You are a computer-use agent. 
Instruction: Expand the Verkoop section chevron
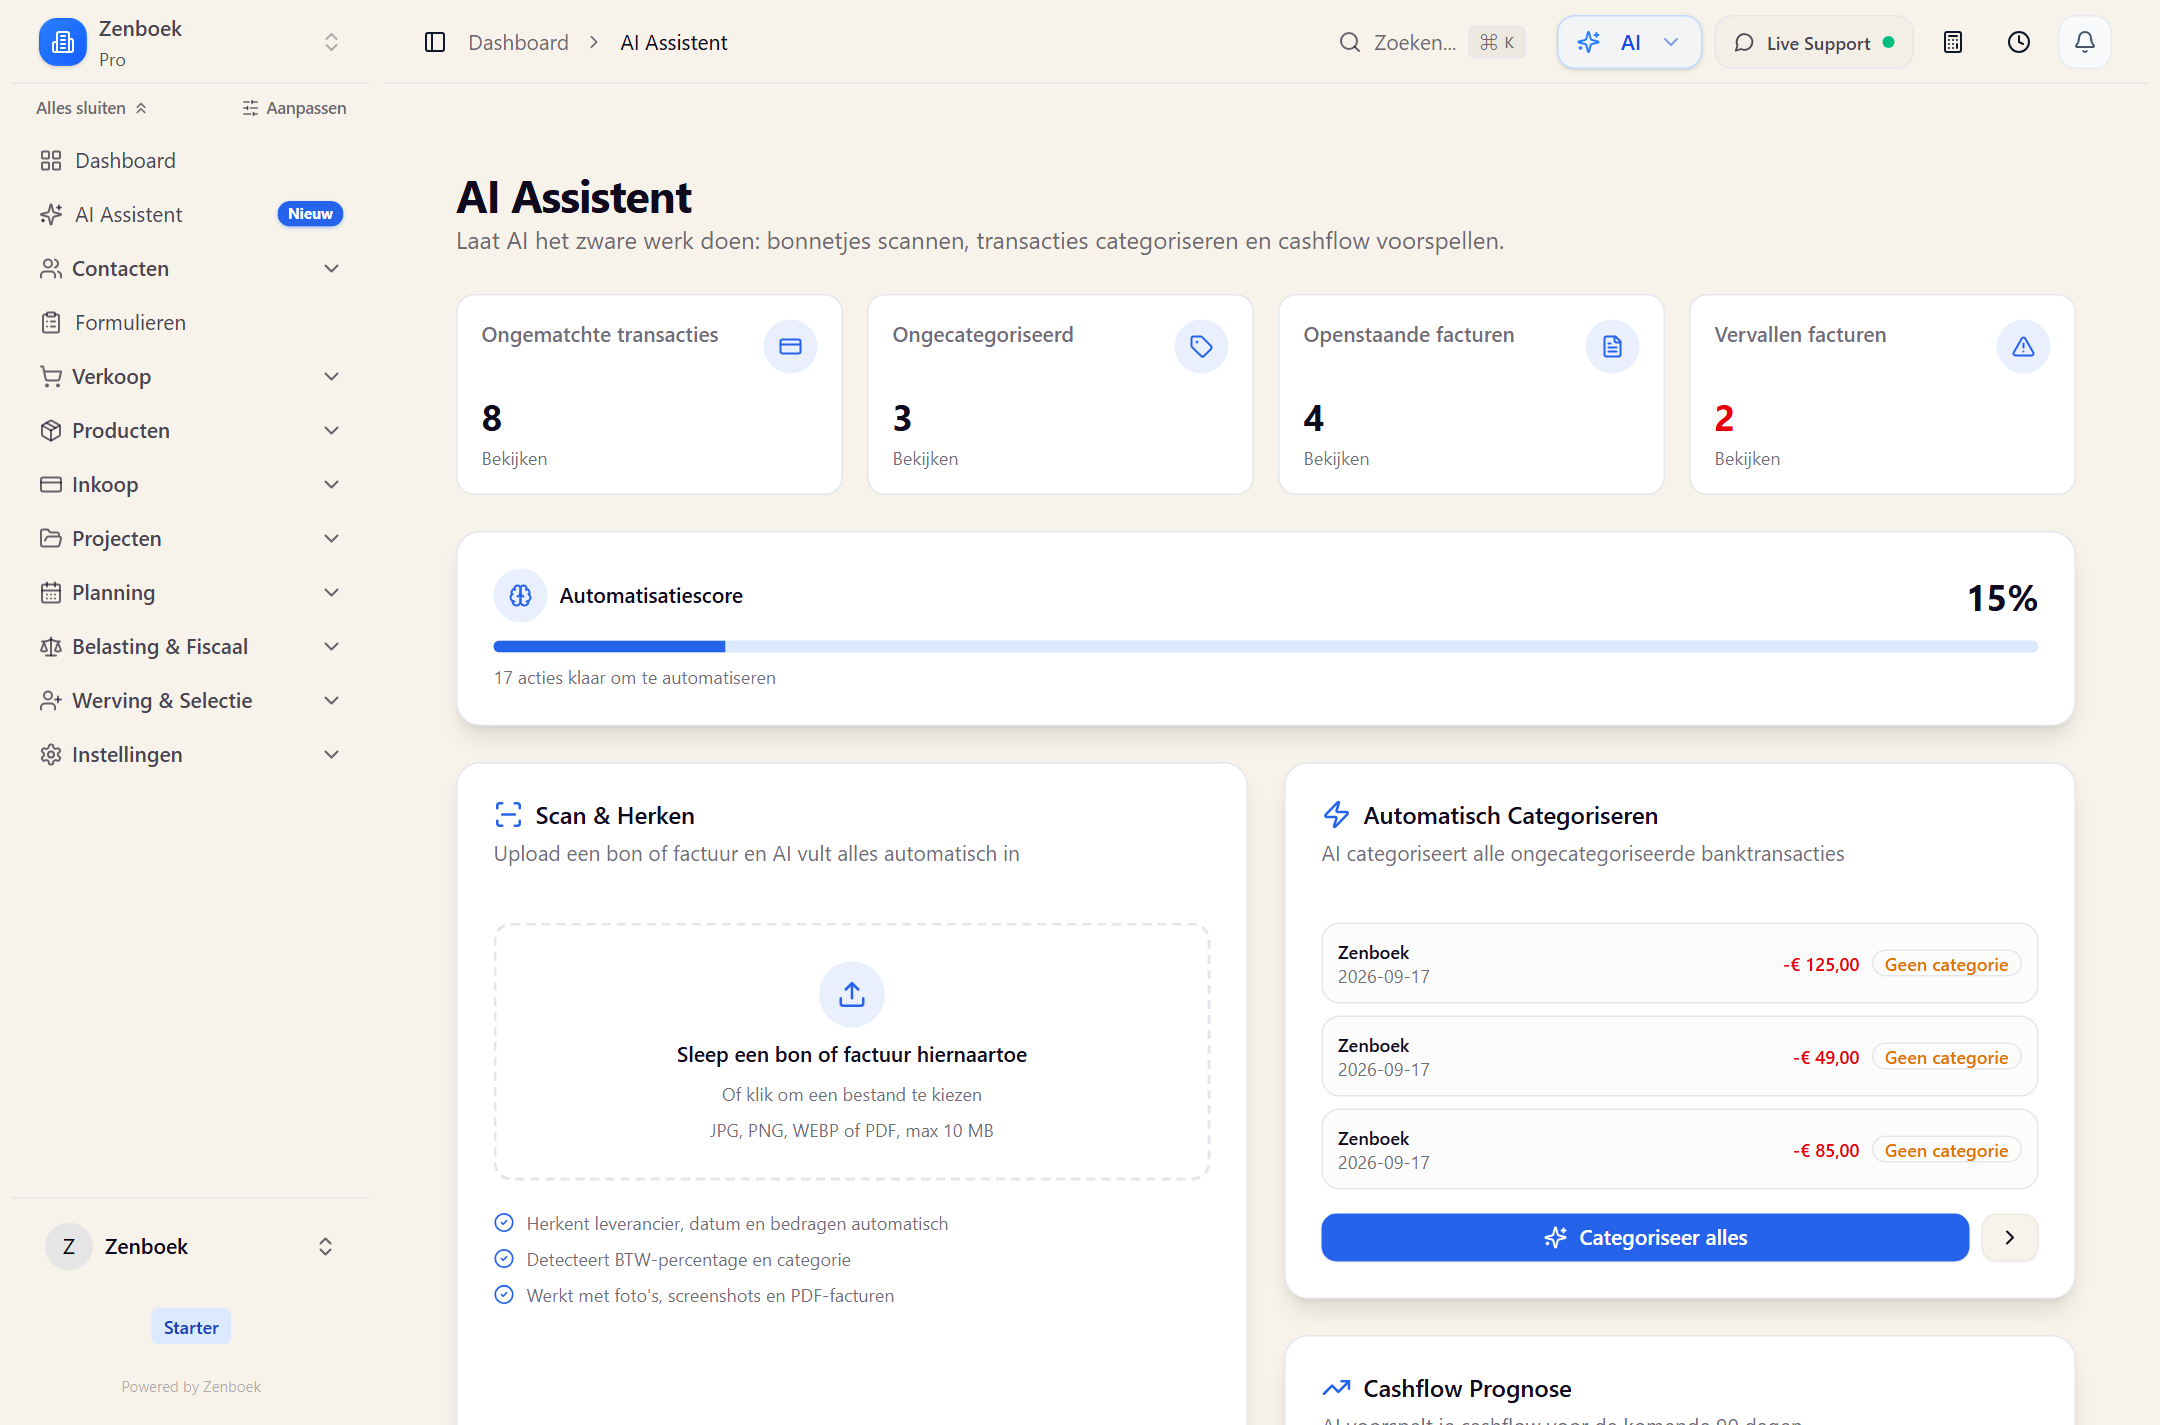[x=332, y=376]
